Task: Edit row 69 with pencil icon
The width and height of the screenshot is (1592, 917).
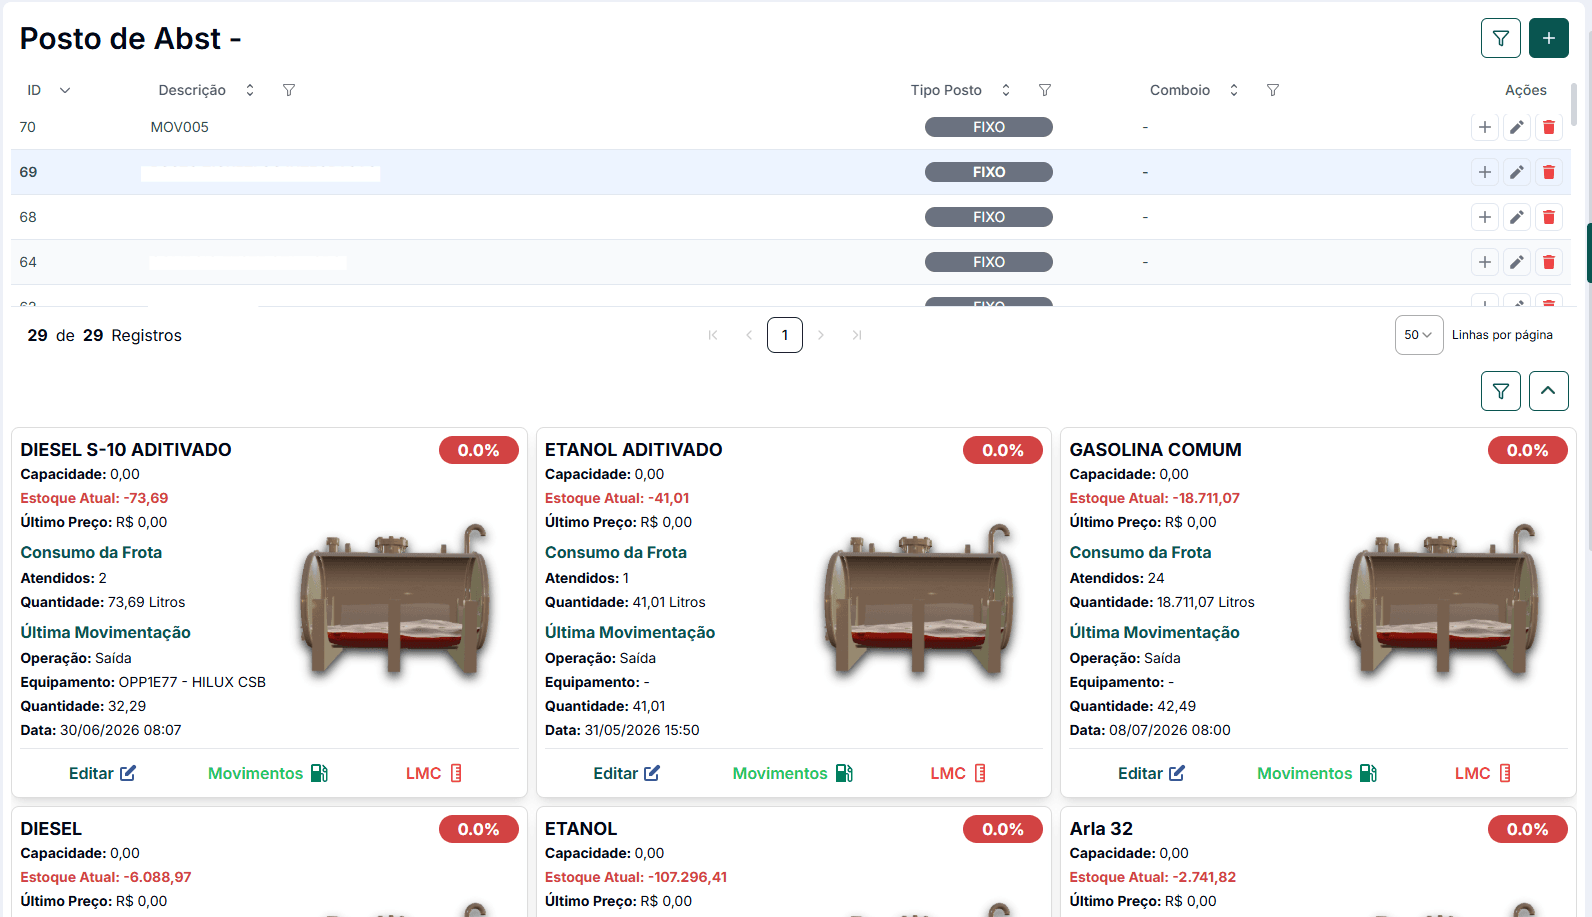Action: click(x=1516, y=172)
